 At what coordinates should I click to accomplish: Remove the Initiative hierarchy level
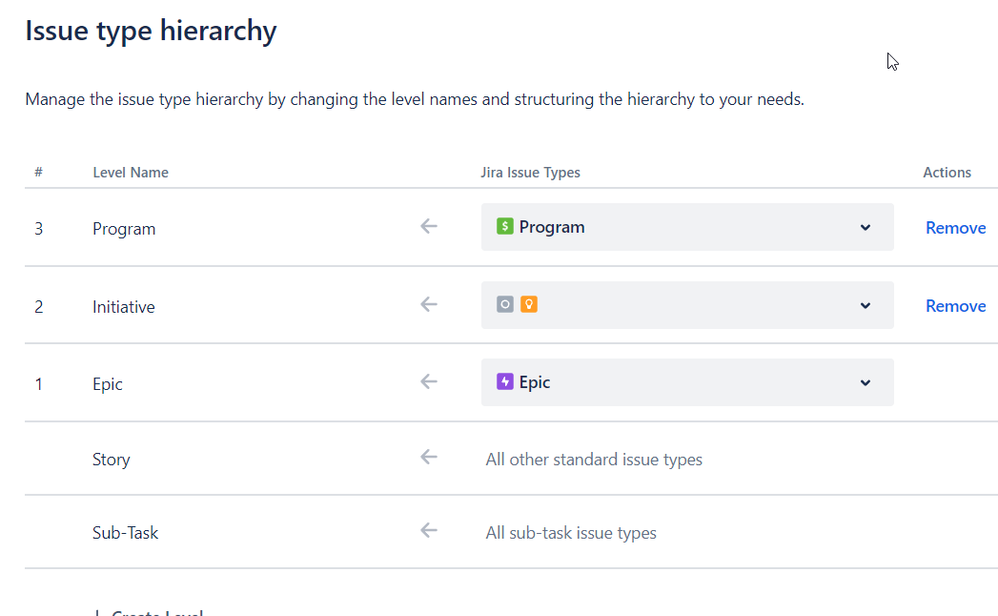955,306
